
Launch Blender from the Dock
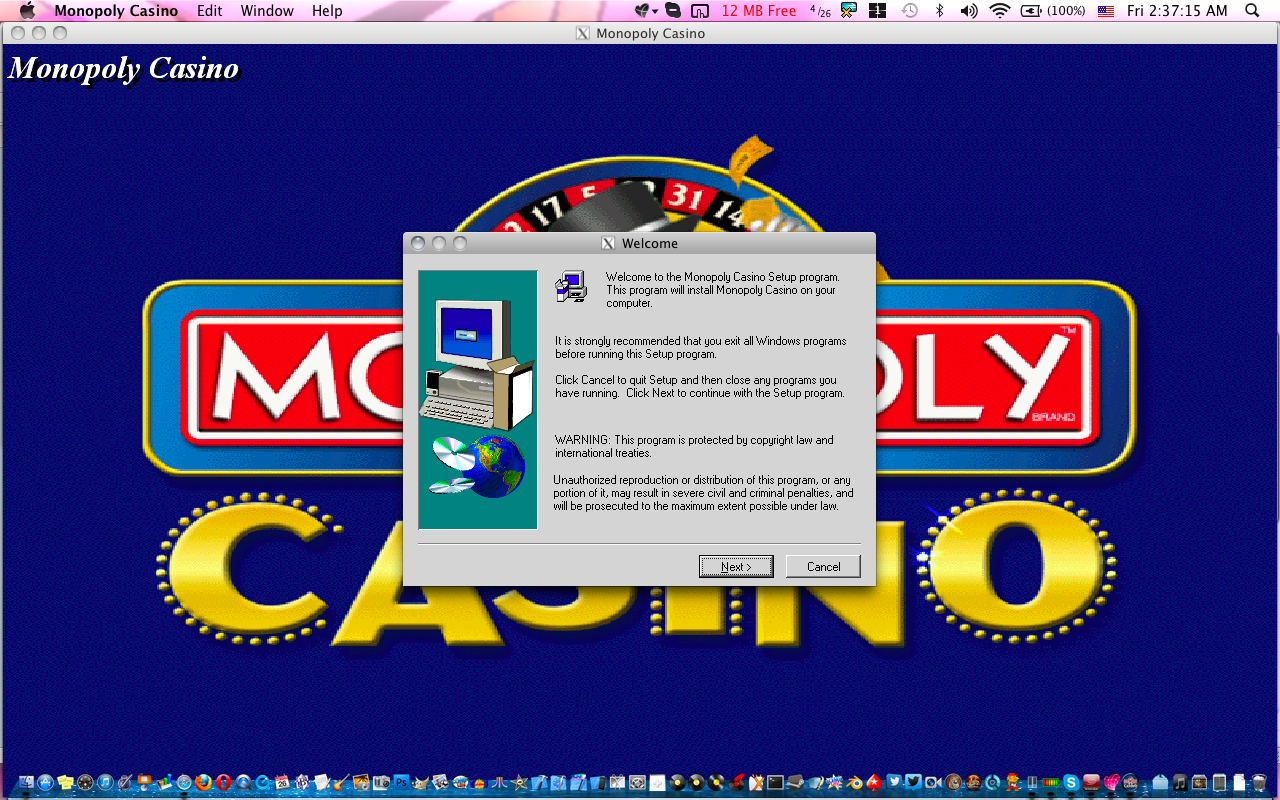[854, 783]
